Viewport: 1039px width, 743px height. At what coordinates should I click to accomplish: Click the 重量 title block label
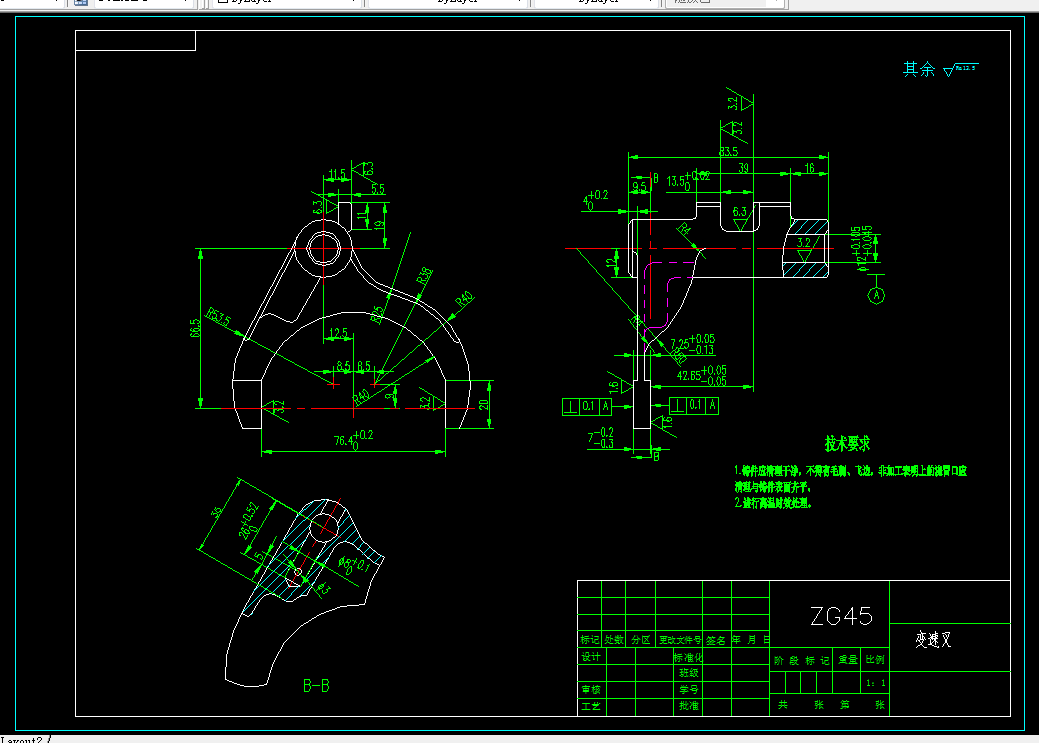pos(848,659)
